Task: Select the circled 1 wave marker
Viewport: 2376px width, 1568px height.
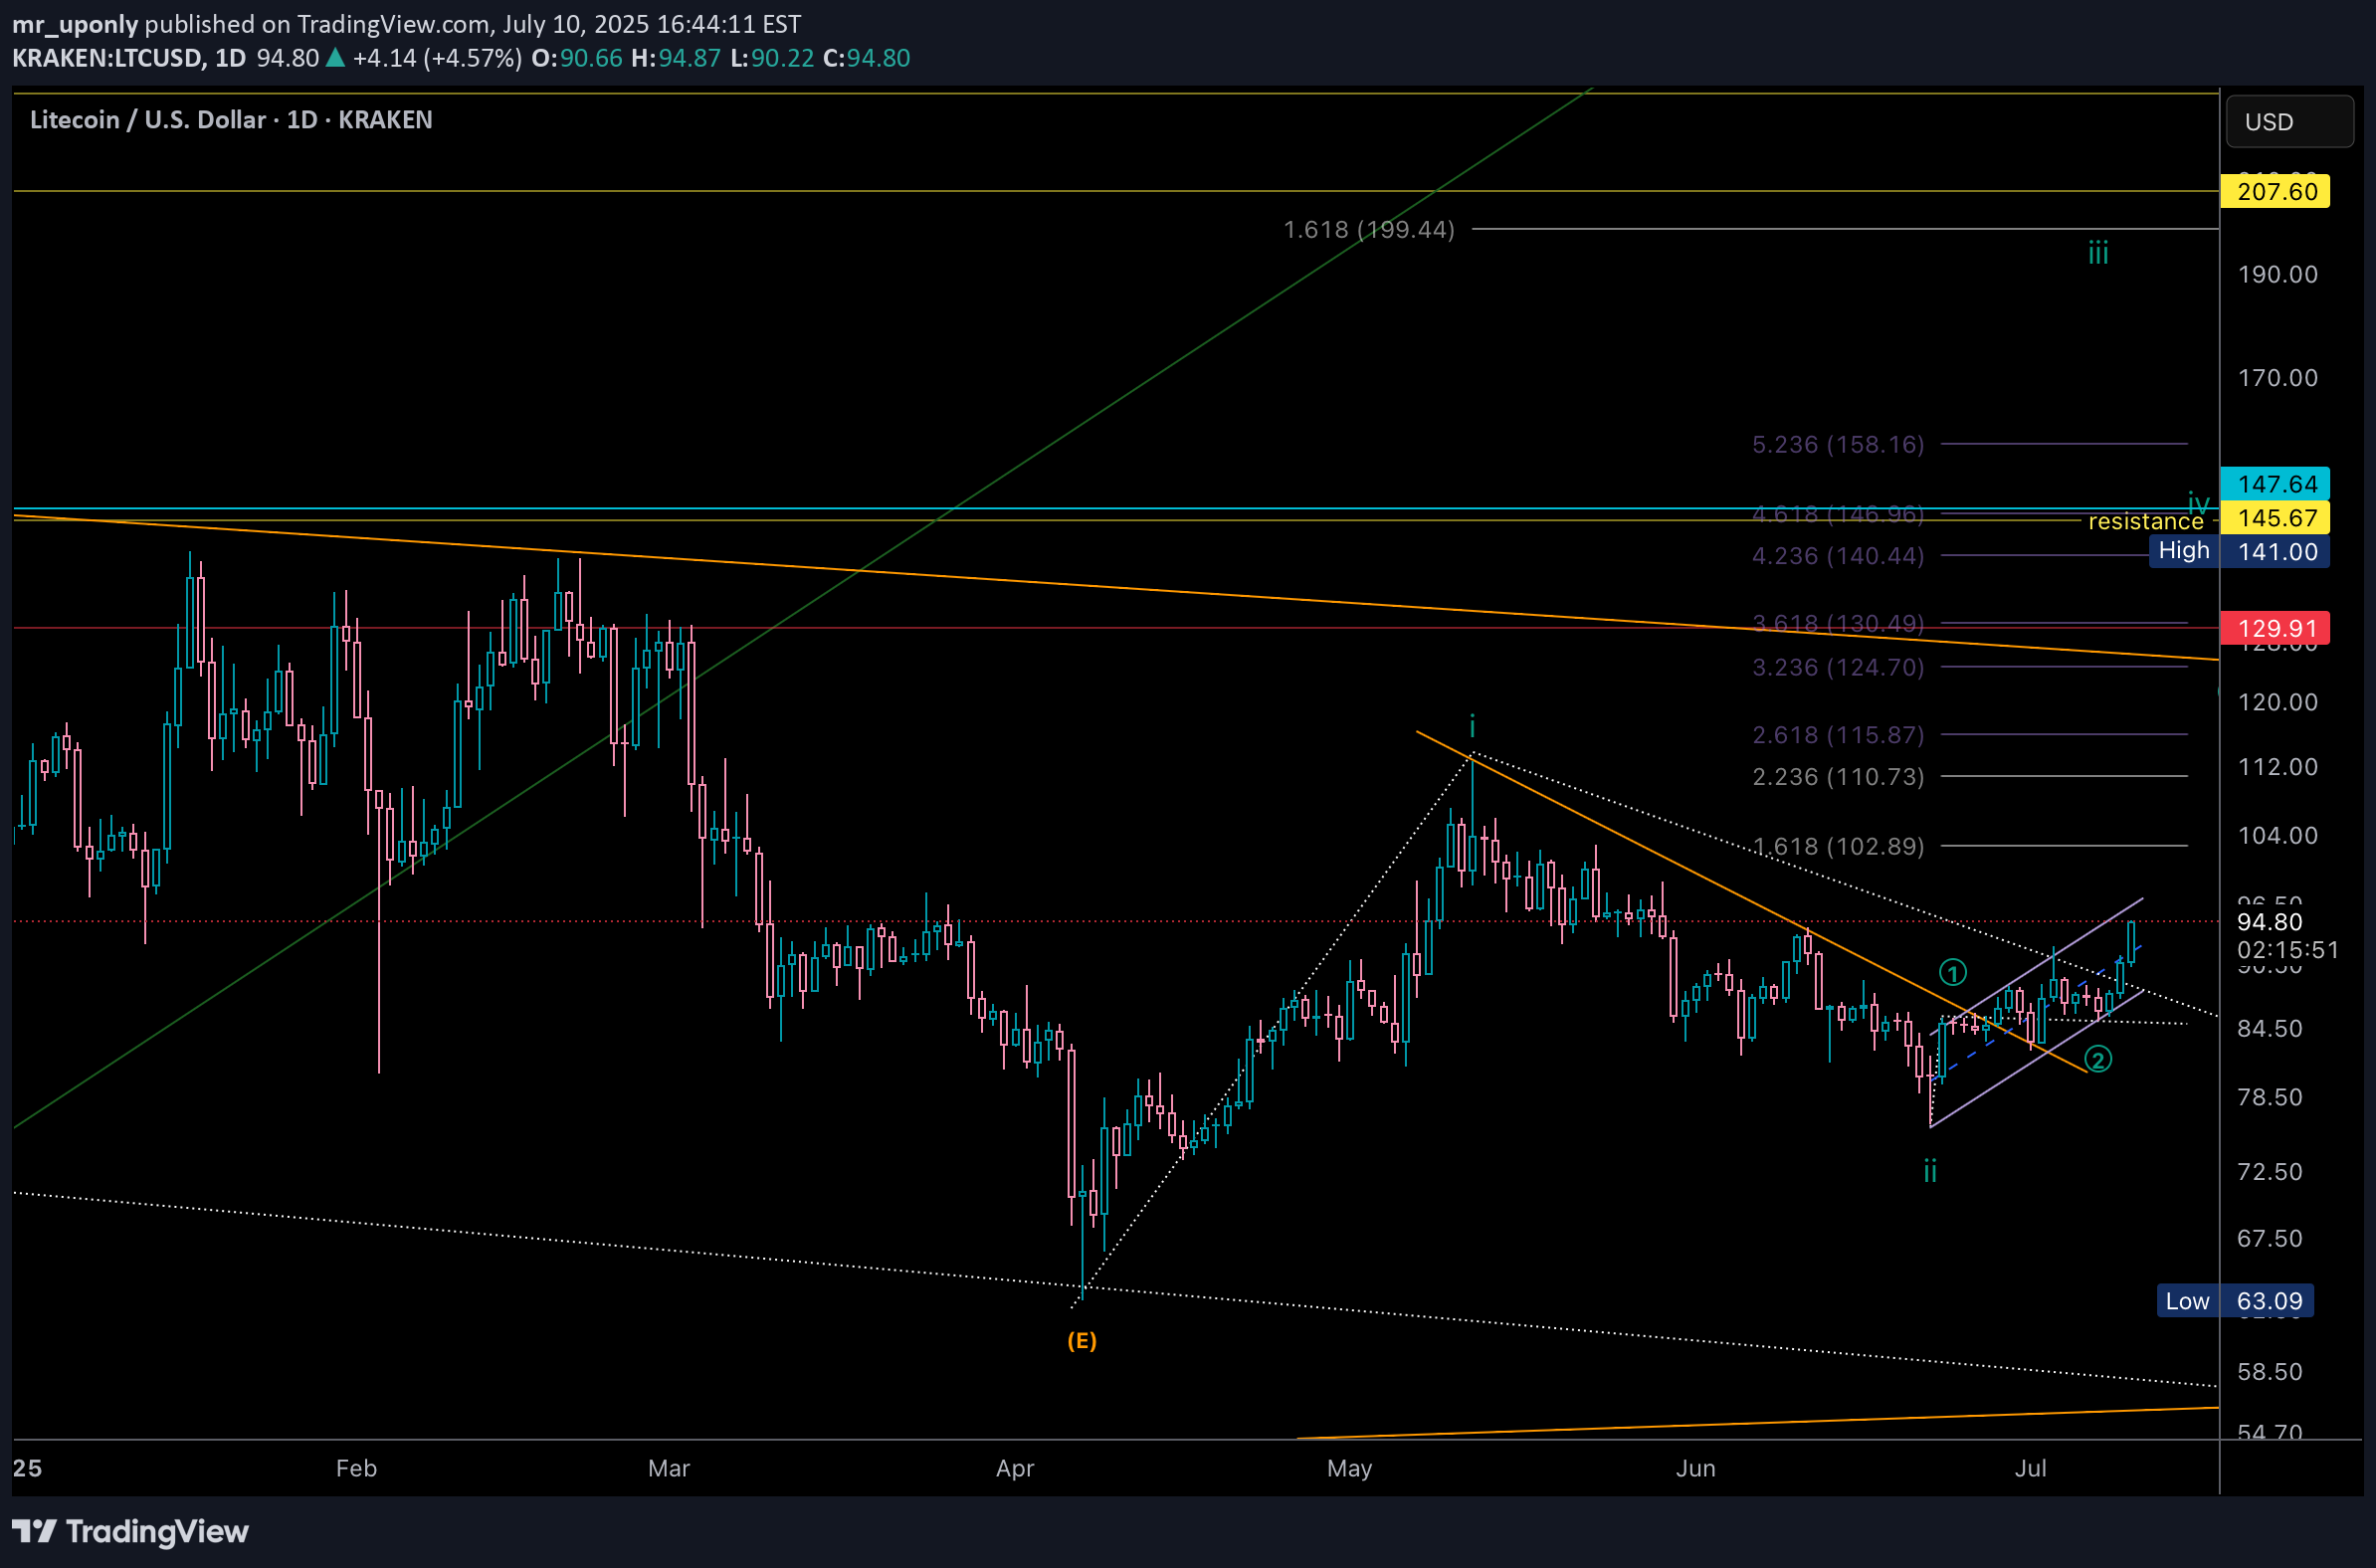Action: tap(1953, 972)
